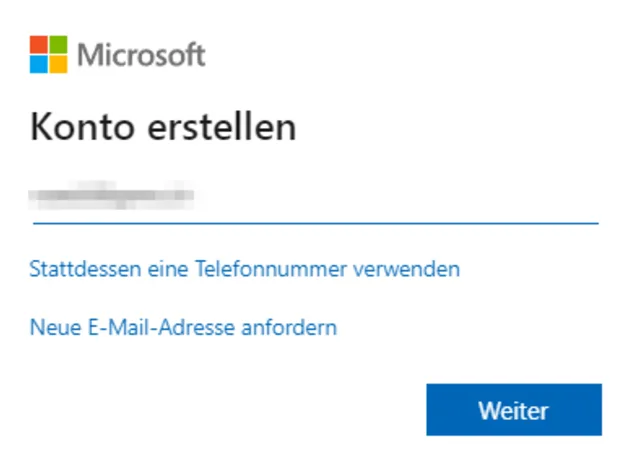Click the word "E-Mail-Adresse" in the second link
The image size is (640, 465).
[x=158, y=327]
